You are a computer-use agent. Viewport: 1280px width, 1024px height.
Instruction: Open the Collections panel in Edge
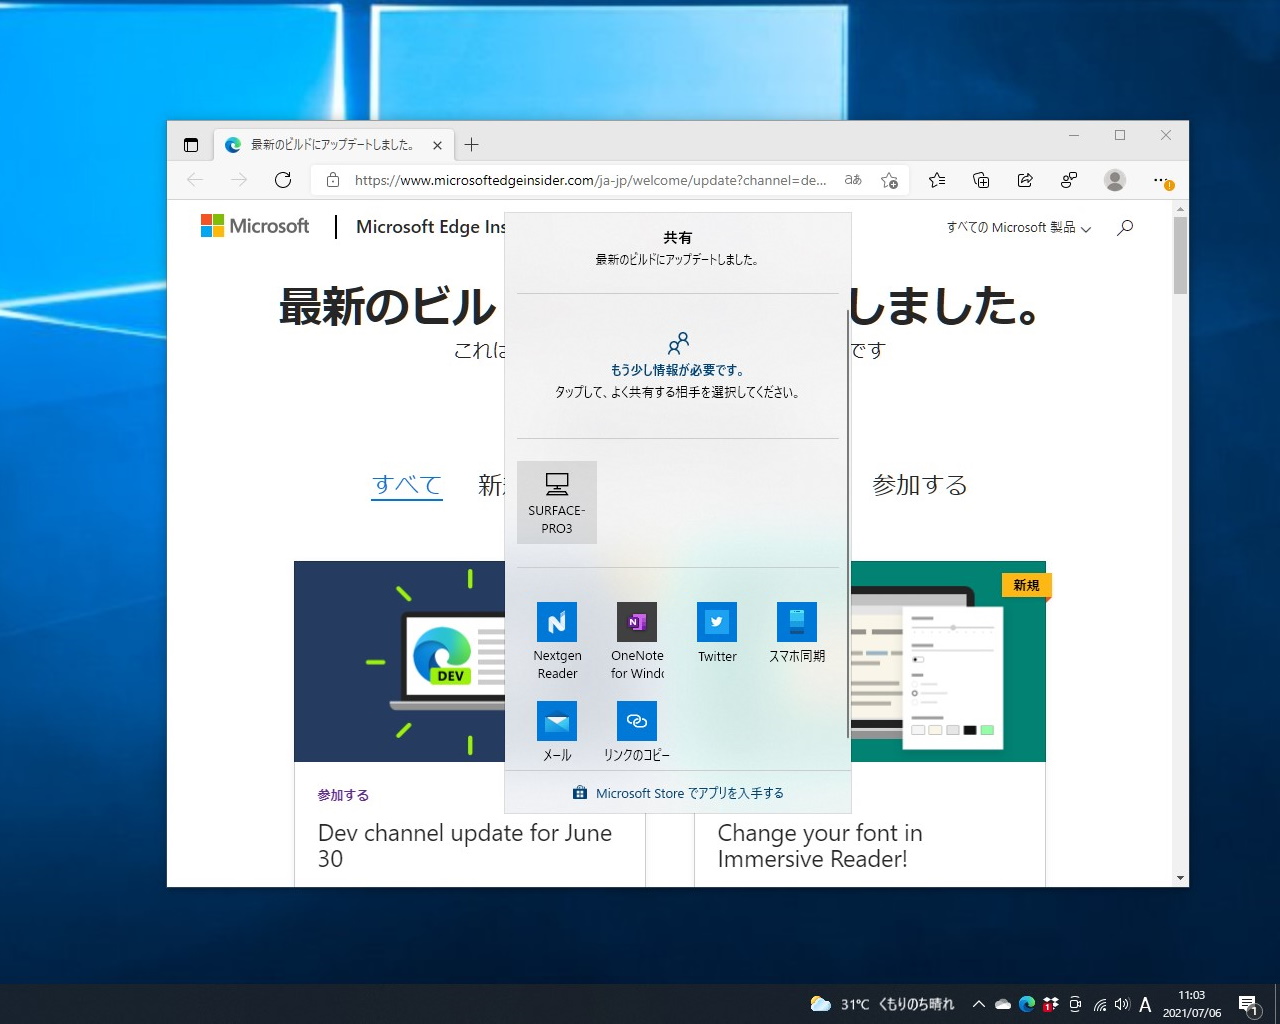point(981,180)
